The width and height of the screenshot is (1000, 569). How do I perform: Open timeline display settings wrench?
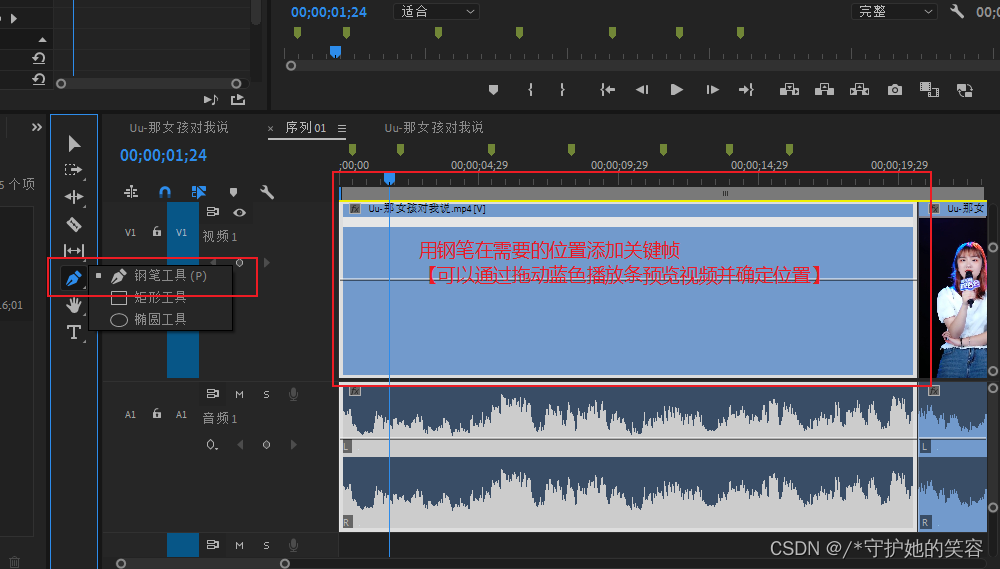pyautogui.click(x=267, y=192)
